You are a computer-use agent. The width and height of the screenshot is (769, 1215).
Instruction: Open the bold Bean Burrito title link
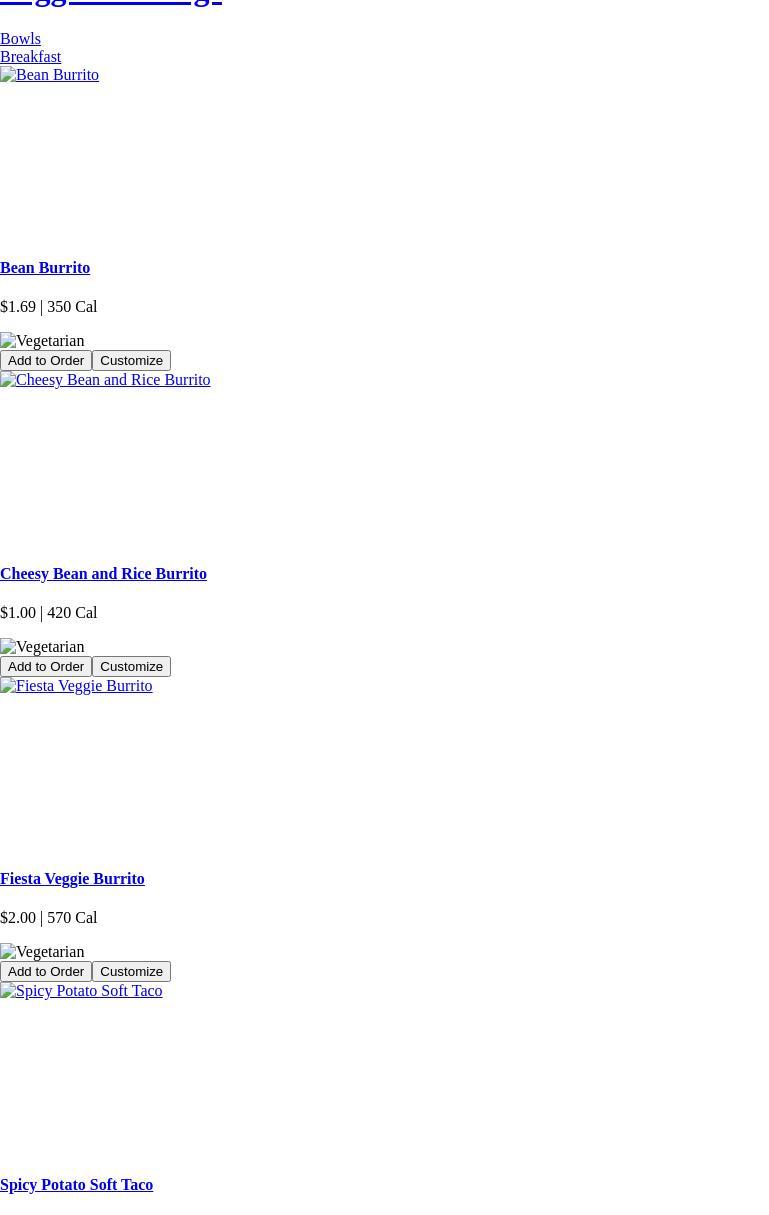click(45, 268)
